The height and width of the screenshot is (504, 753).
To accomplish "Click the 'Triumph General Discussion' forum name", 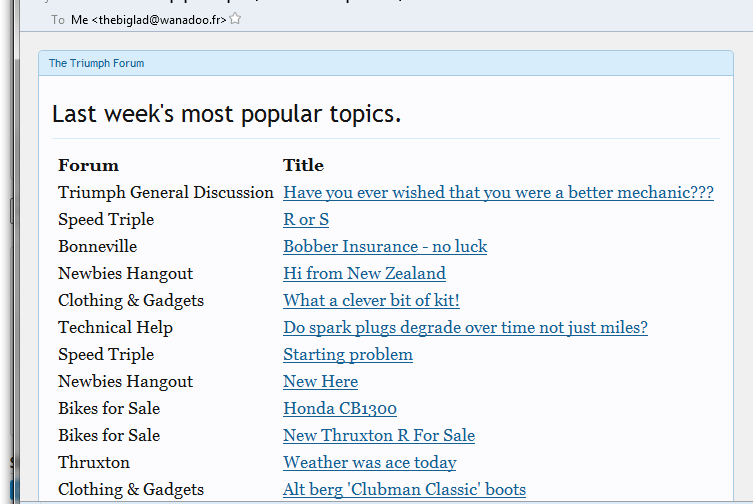I will click(x=165, y=193).
